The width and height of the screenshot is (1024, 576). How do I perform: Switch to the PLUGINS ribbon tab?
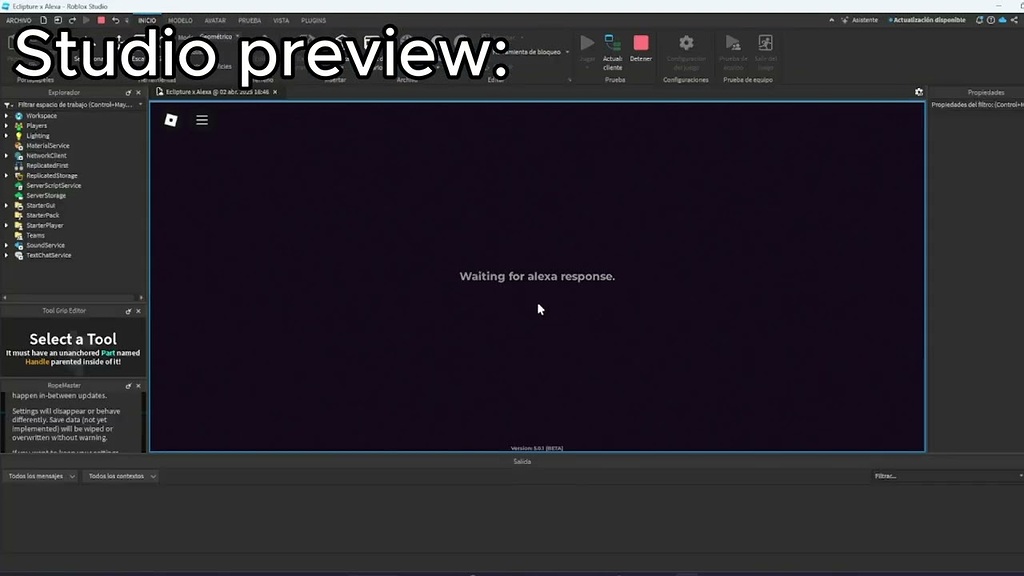[313, 20]
